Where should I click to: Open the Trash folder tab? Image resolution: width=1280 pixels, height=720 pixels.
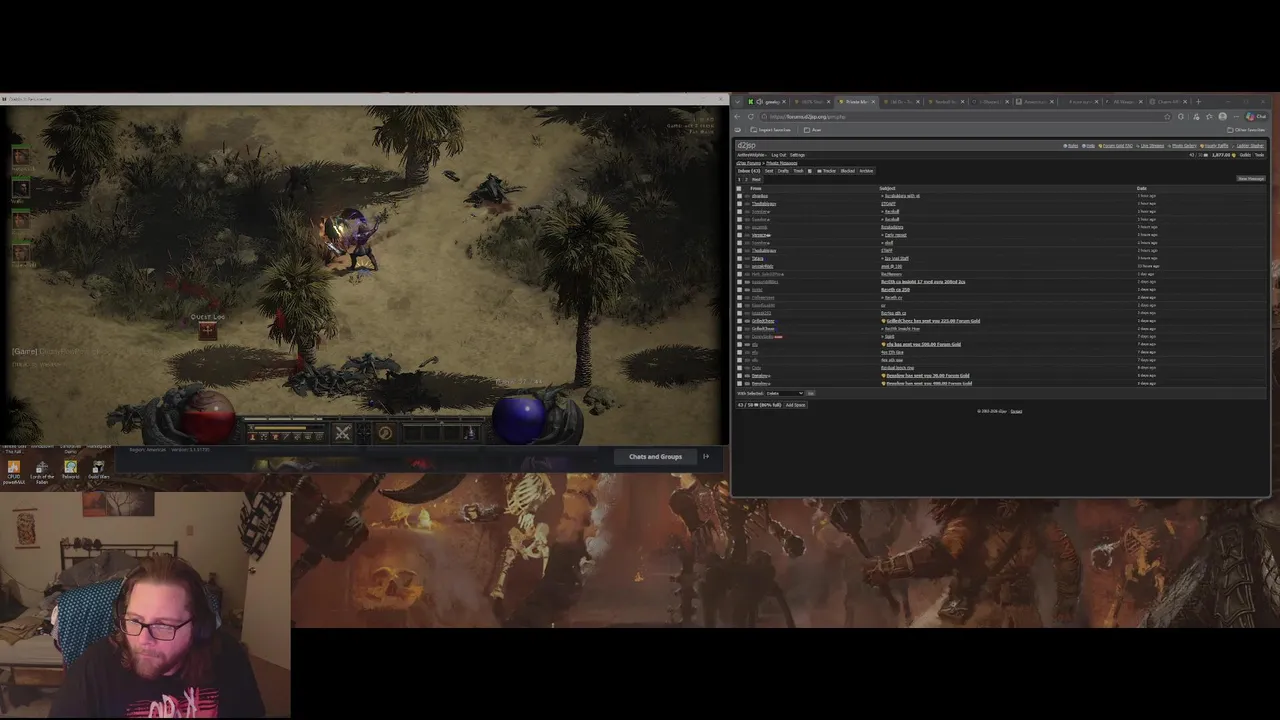coord(798,171)
